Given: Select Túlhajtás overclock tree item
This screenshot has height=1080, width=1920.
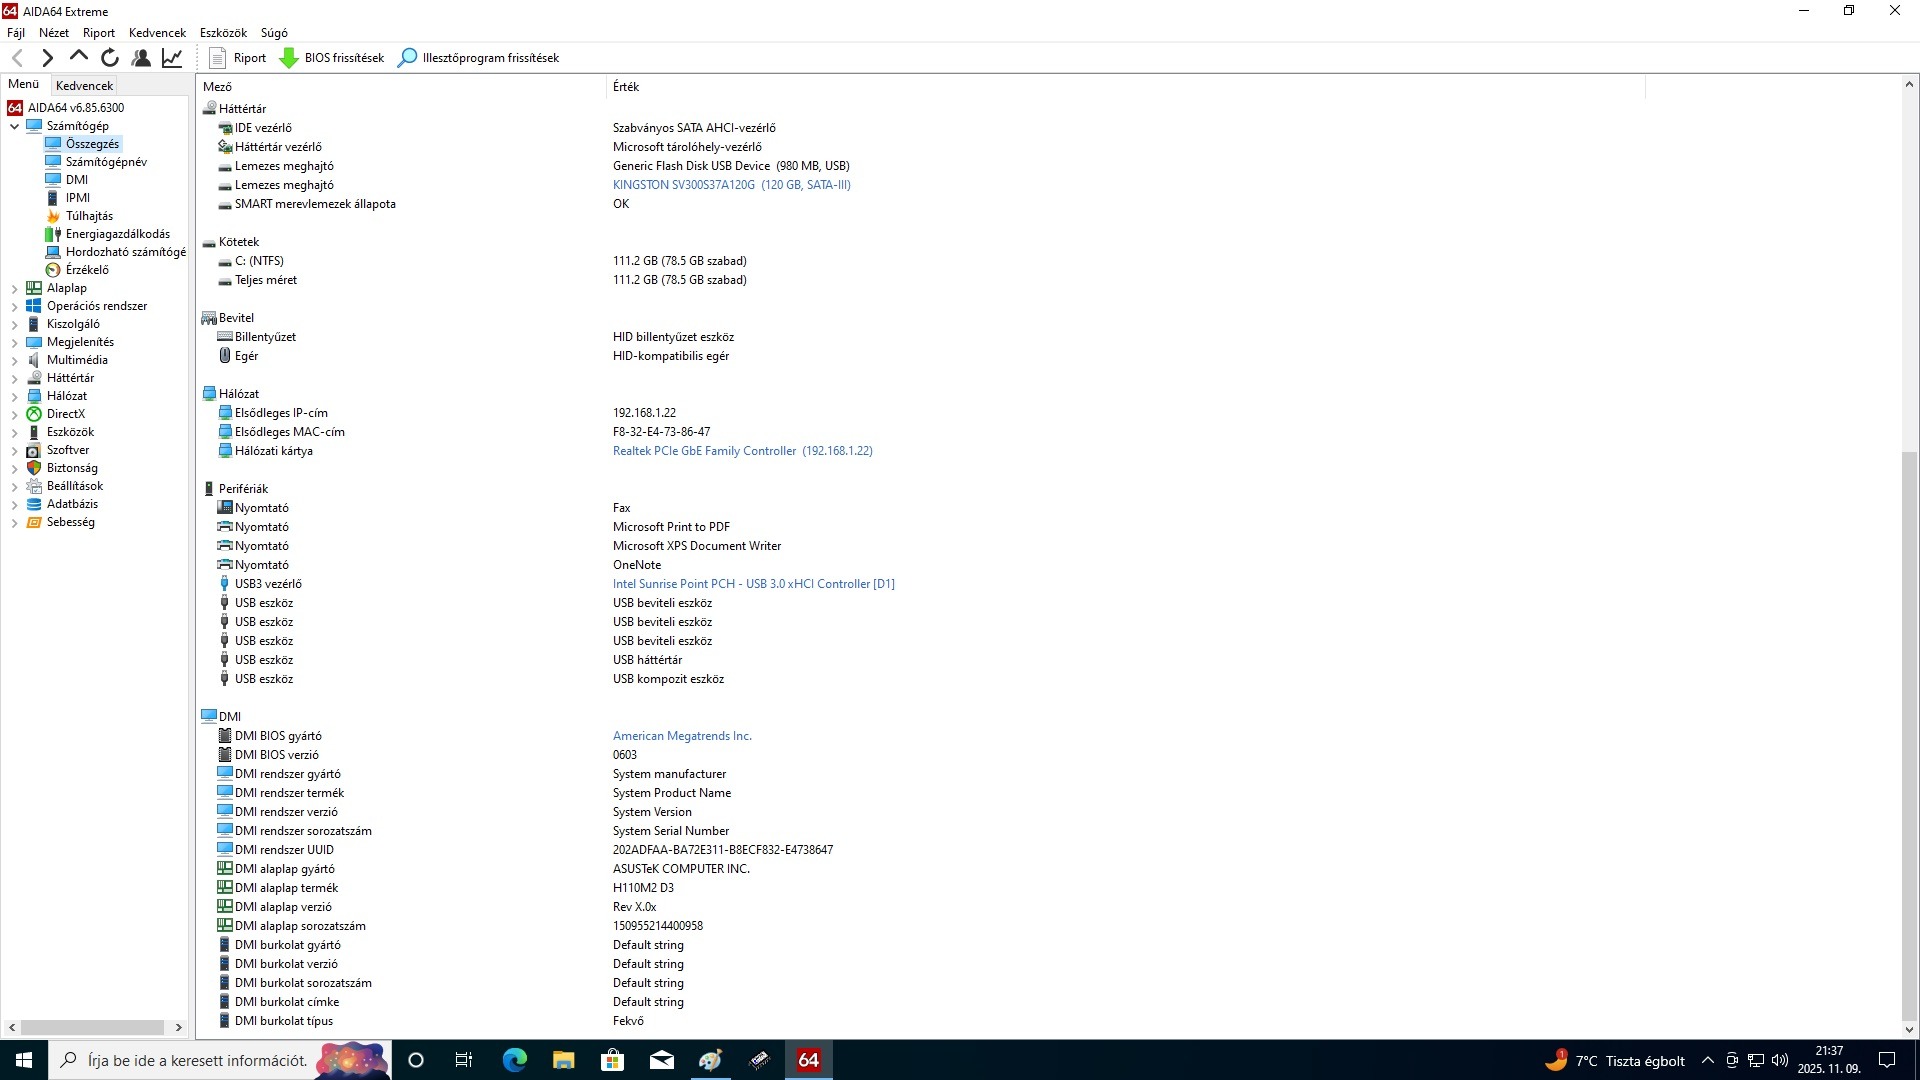Looking at the screenshot, I should (89, 216).
